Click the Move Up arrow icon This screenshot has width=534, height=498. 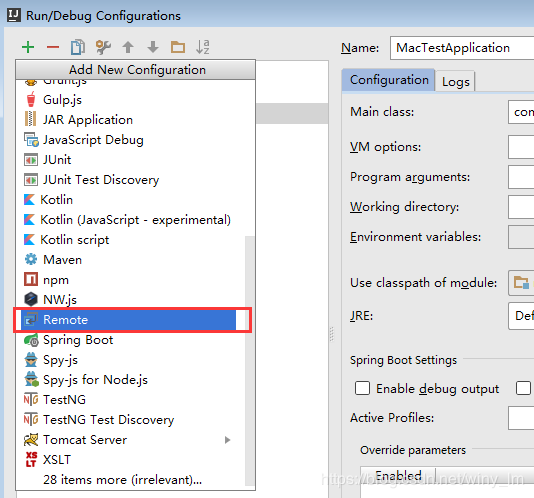click(128, 47)
